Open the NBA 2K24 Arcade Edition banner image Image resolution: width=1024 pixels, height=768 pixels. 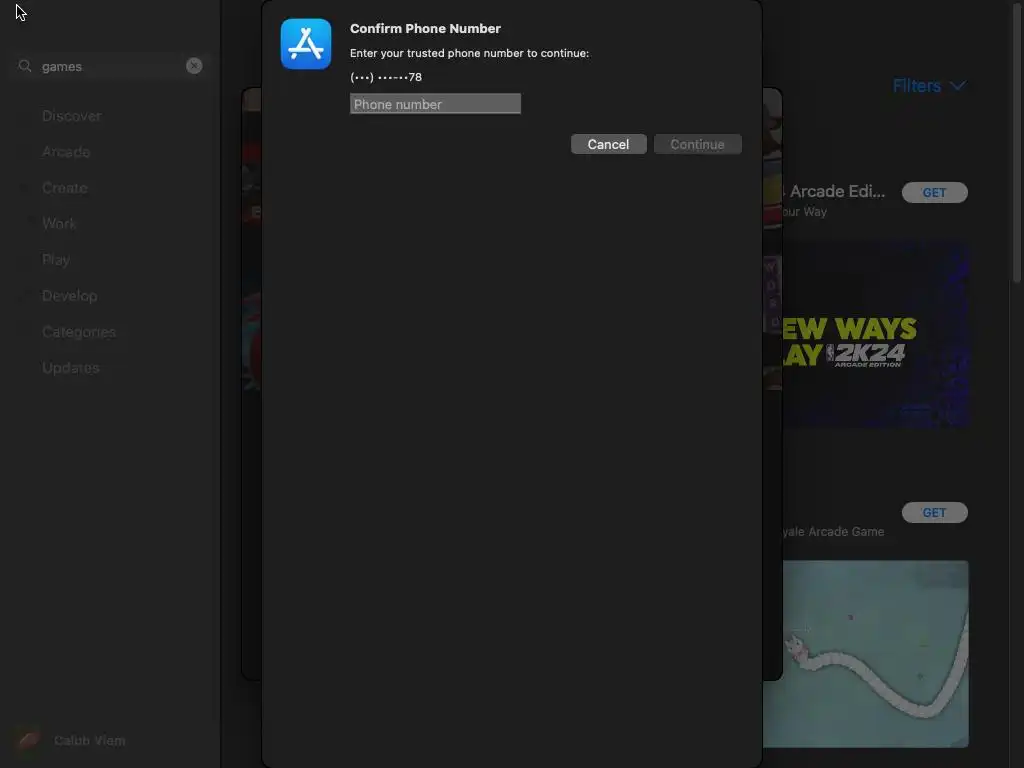(875, 336)
